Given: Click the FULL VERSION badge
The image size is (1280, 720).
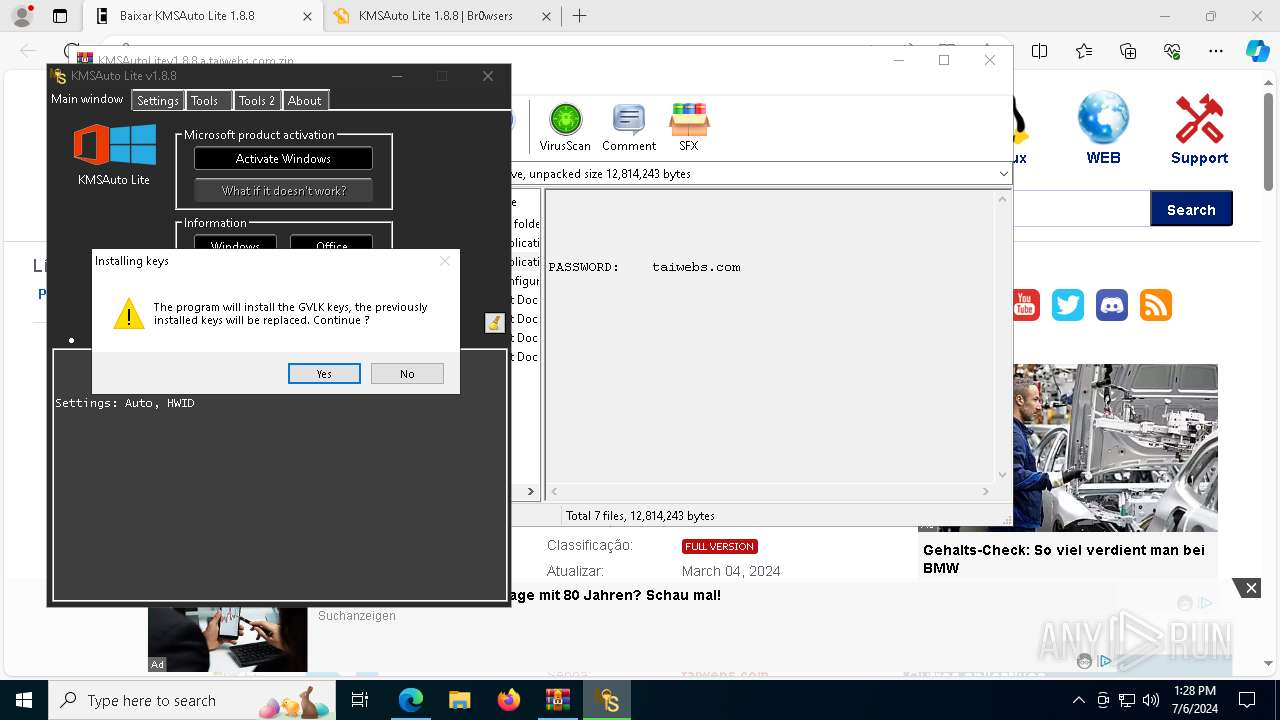Looking at the screenshot, I should point(720,546).
